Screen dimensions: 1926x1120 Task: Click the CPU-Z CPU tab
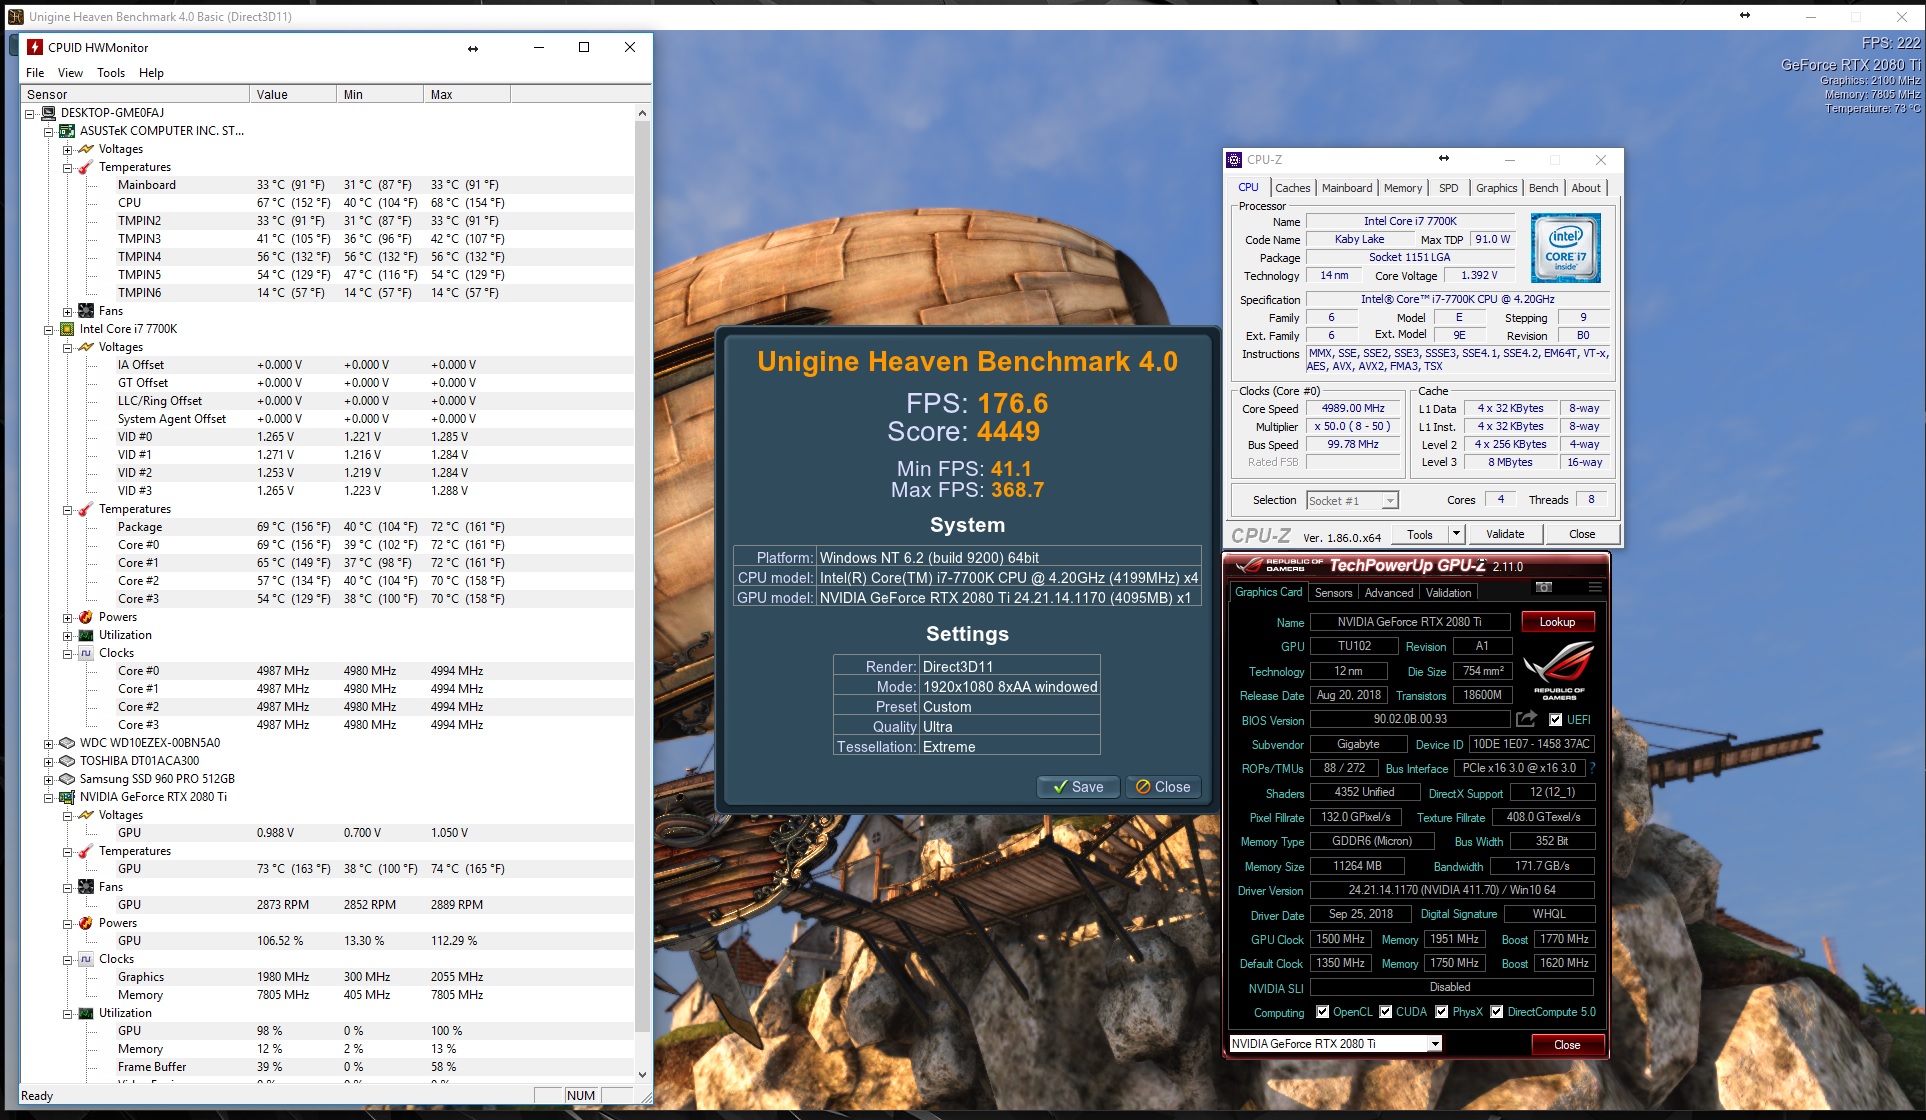coord(1249,188)
